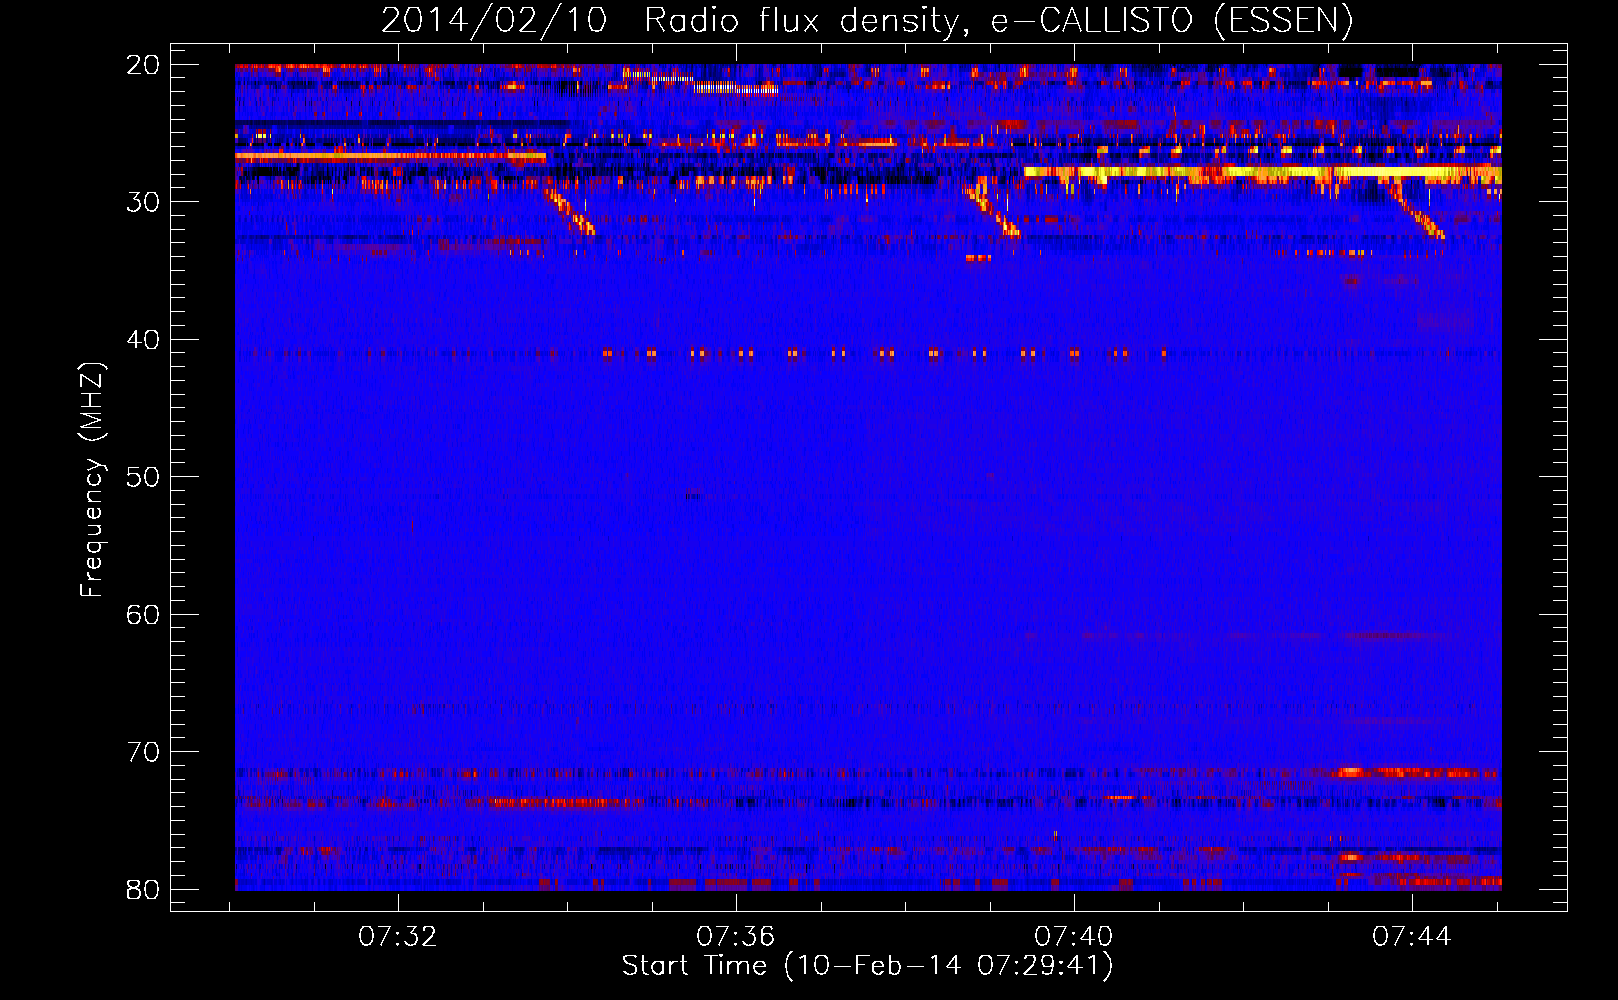Screen dimensions: 1618x1000
Task: Click the plot title mentioning e-CALLISTO (ESSEN)
Action: (867, 20)
